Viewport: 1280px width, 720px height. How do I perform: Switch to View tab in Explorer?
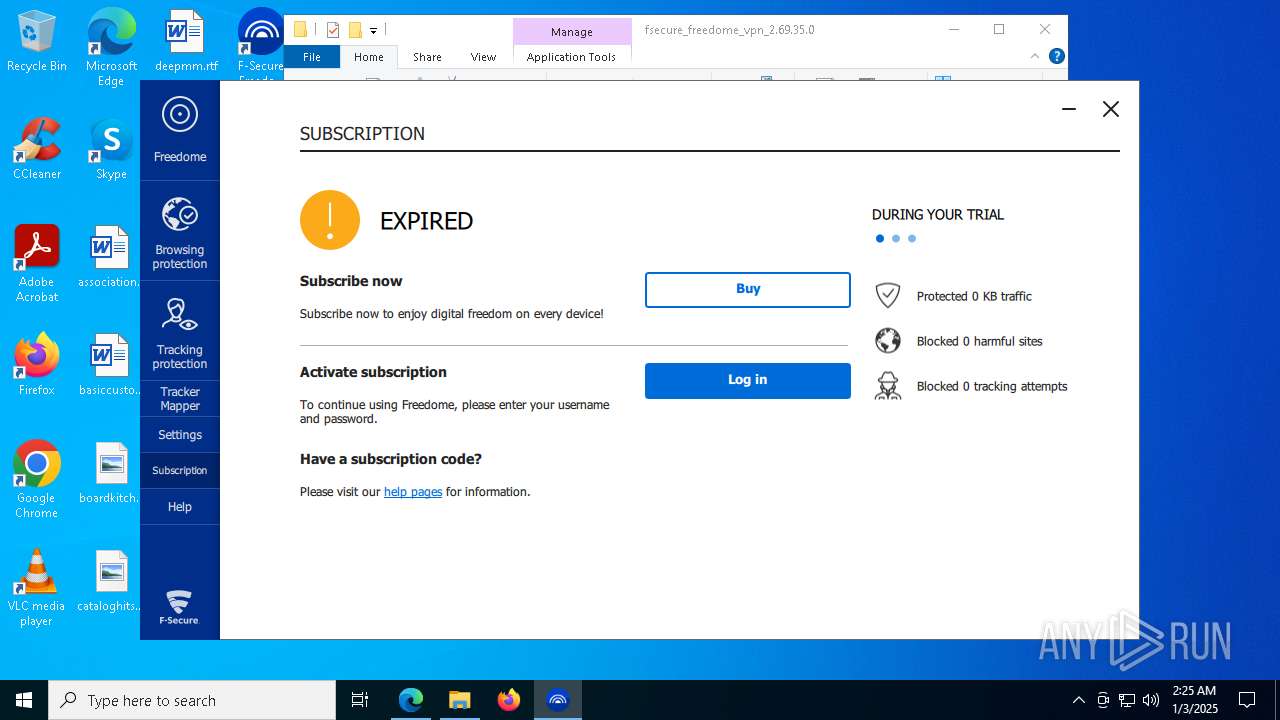click(483, 57)
